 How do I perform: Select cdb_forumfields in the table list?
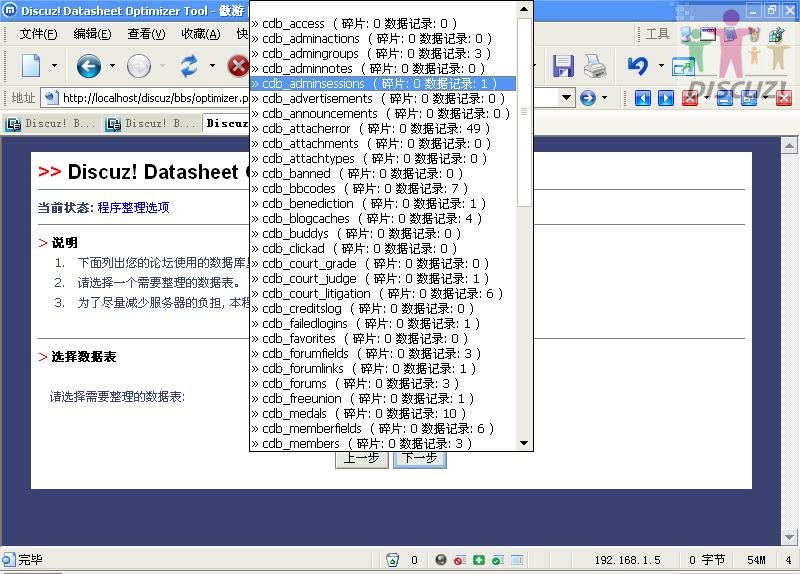[x=383, y=354]
